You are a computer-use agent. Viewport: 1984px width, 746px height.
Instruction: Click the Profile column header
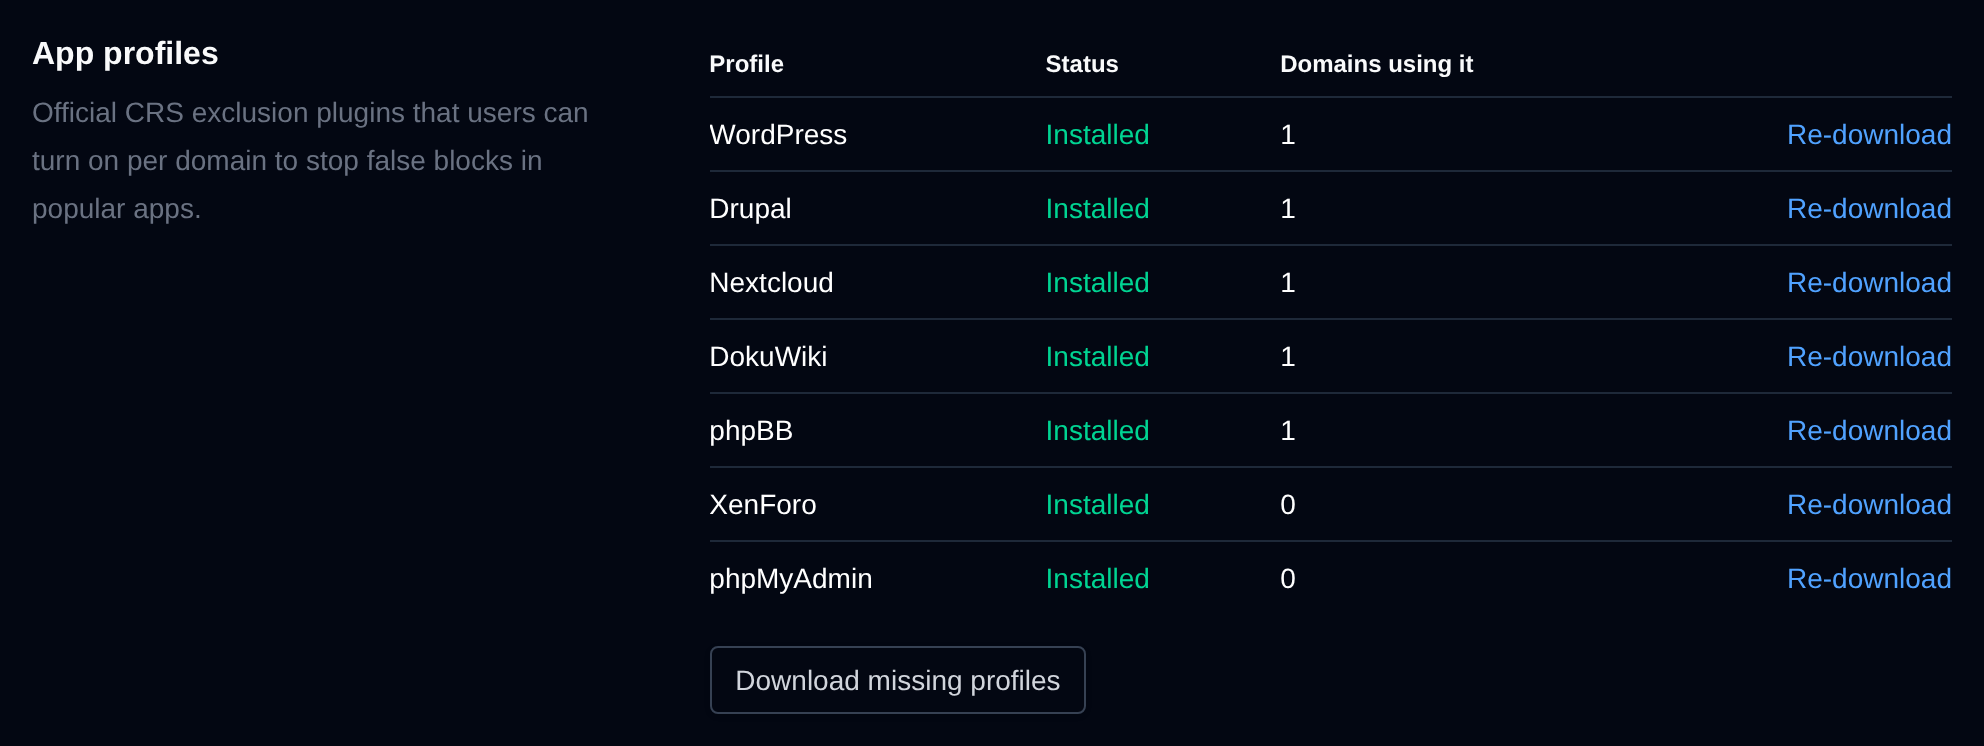pos(746,64)
